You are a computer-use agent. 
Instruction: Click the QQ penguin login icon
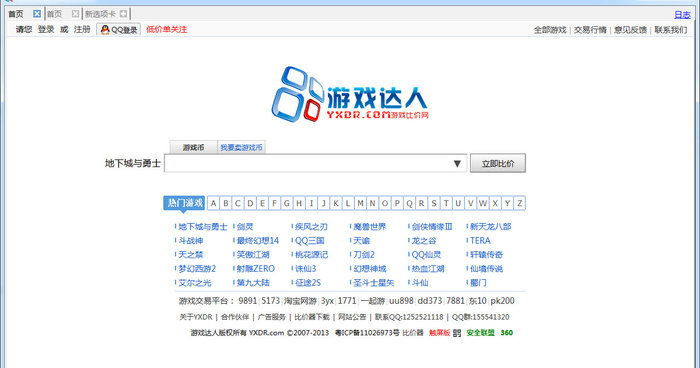[105, 29]
